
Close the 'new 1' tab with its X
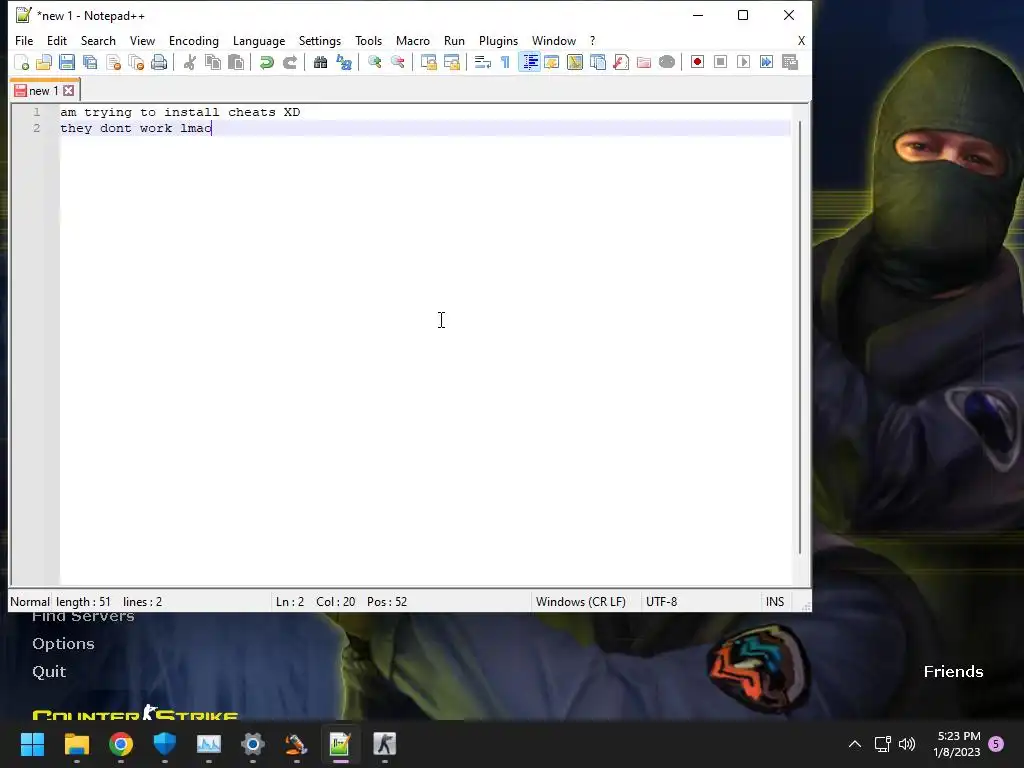click(69, 91)
